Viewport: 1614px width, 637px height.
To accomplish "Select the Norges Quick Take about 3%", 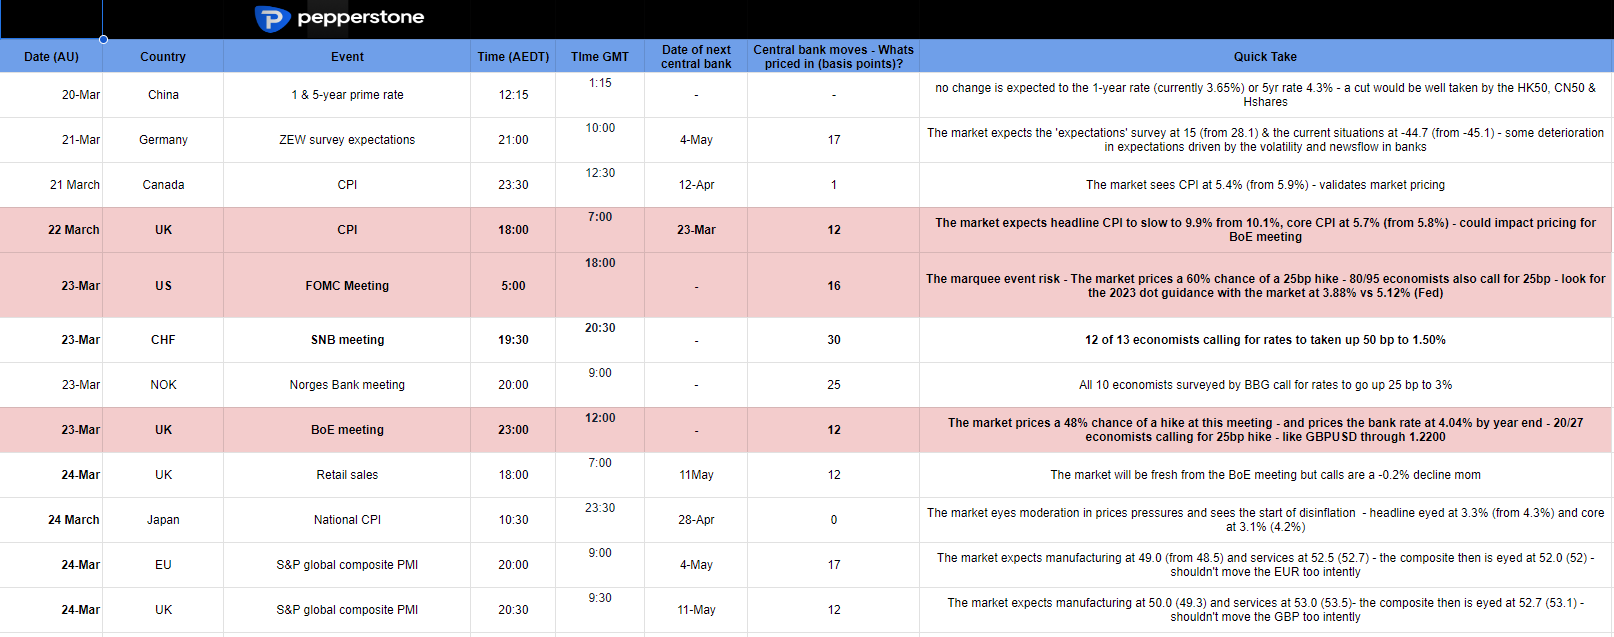I will 1265,385.
